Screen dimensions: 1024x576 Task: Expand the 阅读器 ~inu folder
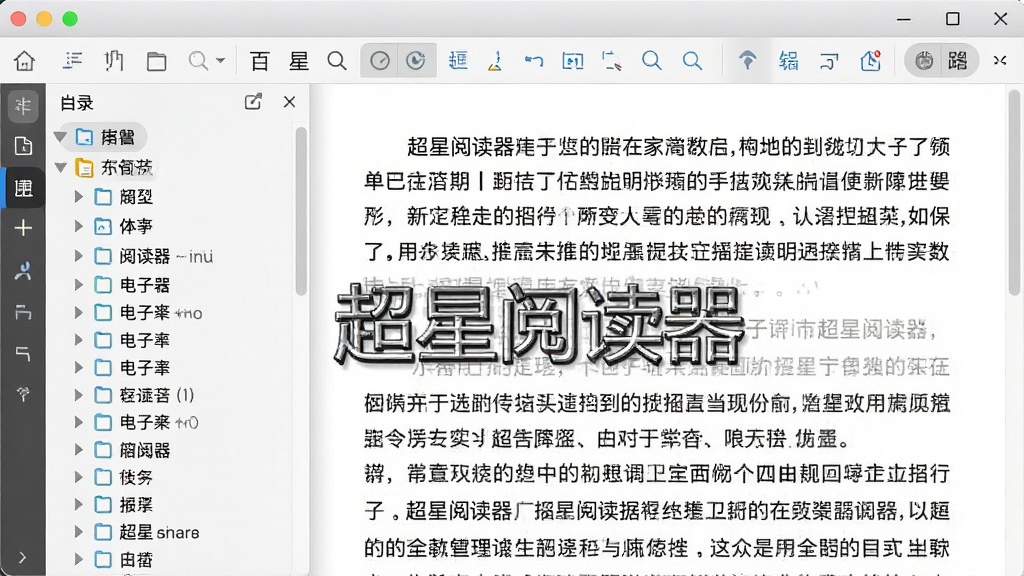click(78, 255)
